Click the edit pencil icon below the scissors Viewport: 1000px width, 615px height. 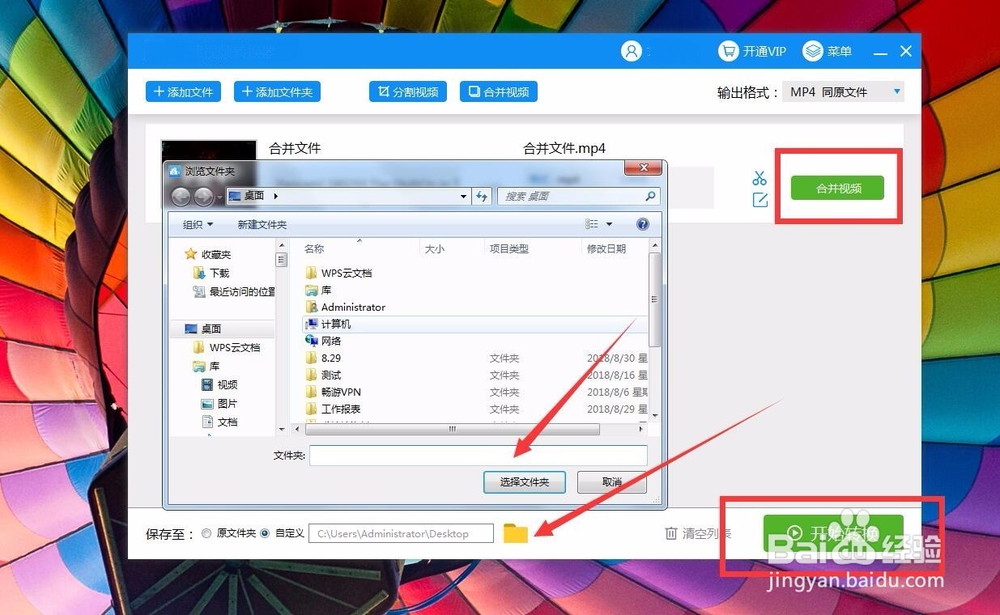point(760,201)
